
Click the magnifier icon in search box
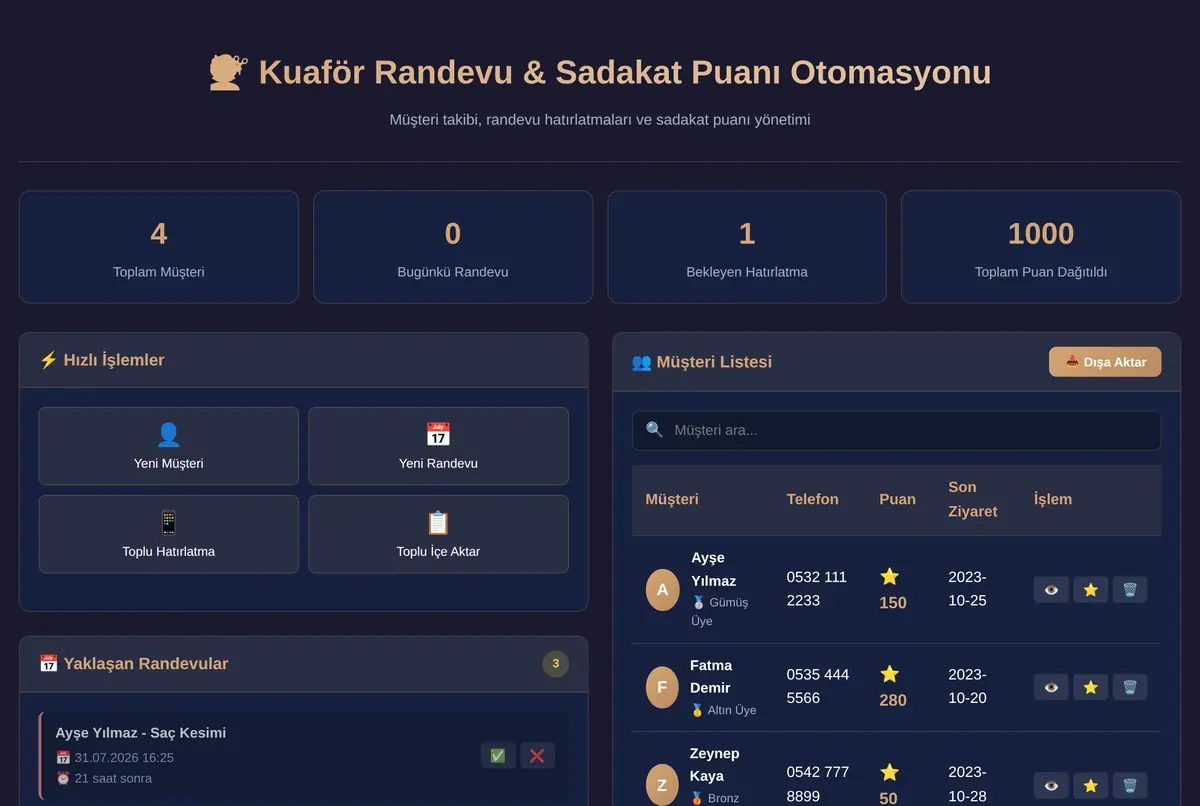pos(654,430)
